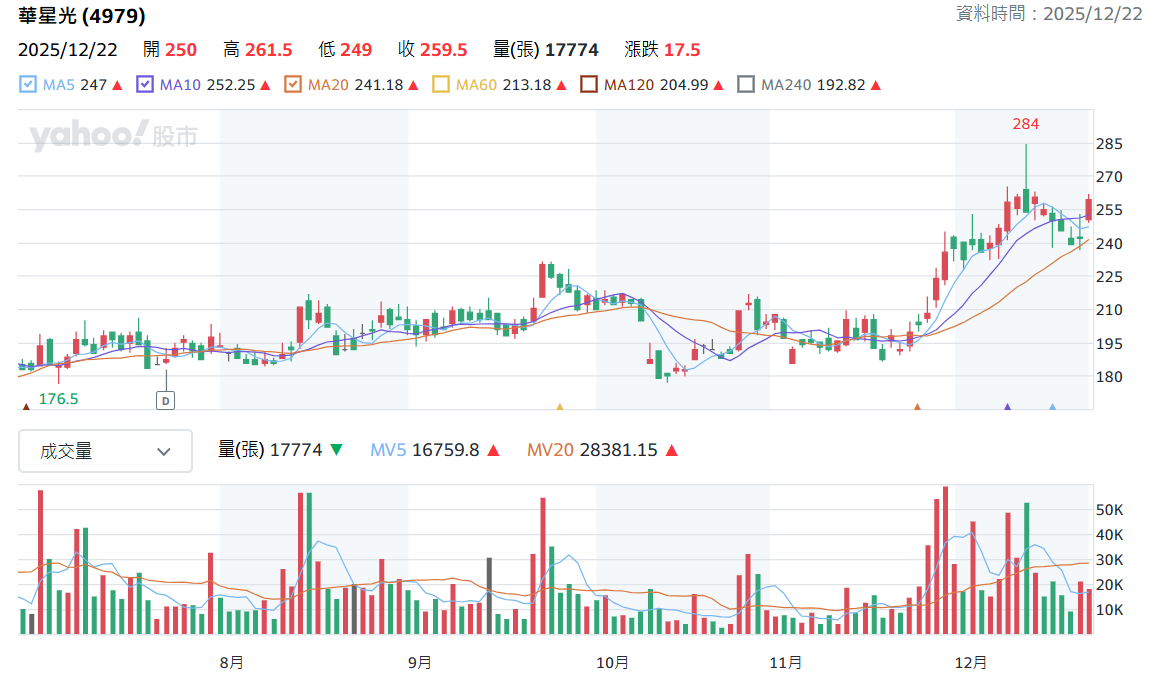Click the dark red triangle event marker
This screenshot has width=1166, height=682.
coord(26,406)
